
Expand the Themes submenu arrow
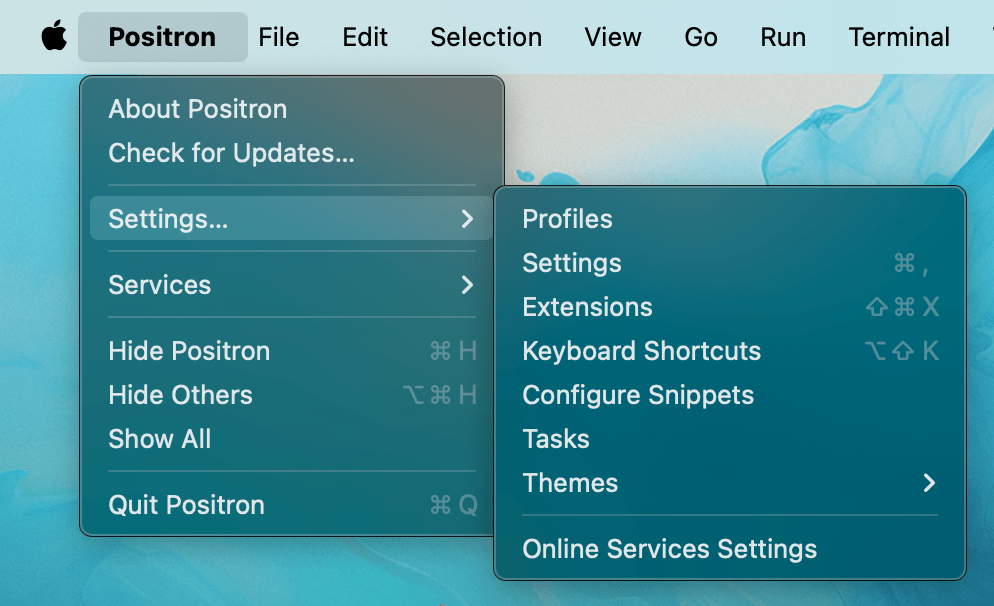(x=929, y=483)
